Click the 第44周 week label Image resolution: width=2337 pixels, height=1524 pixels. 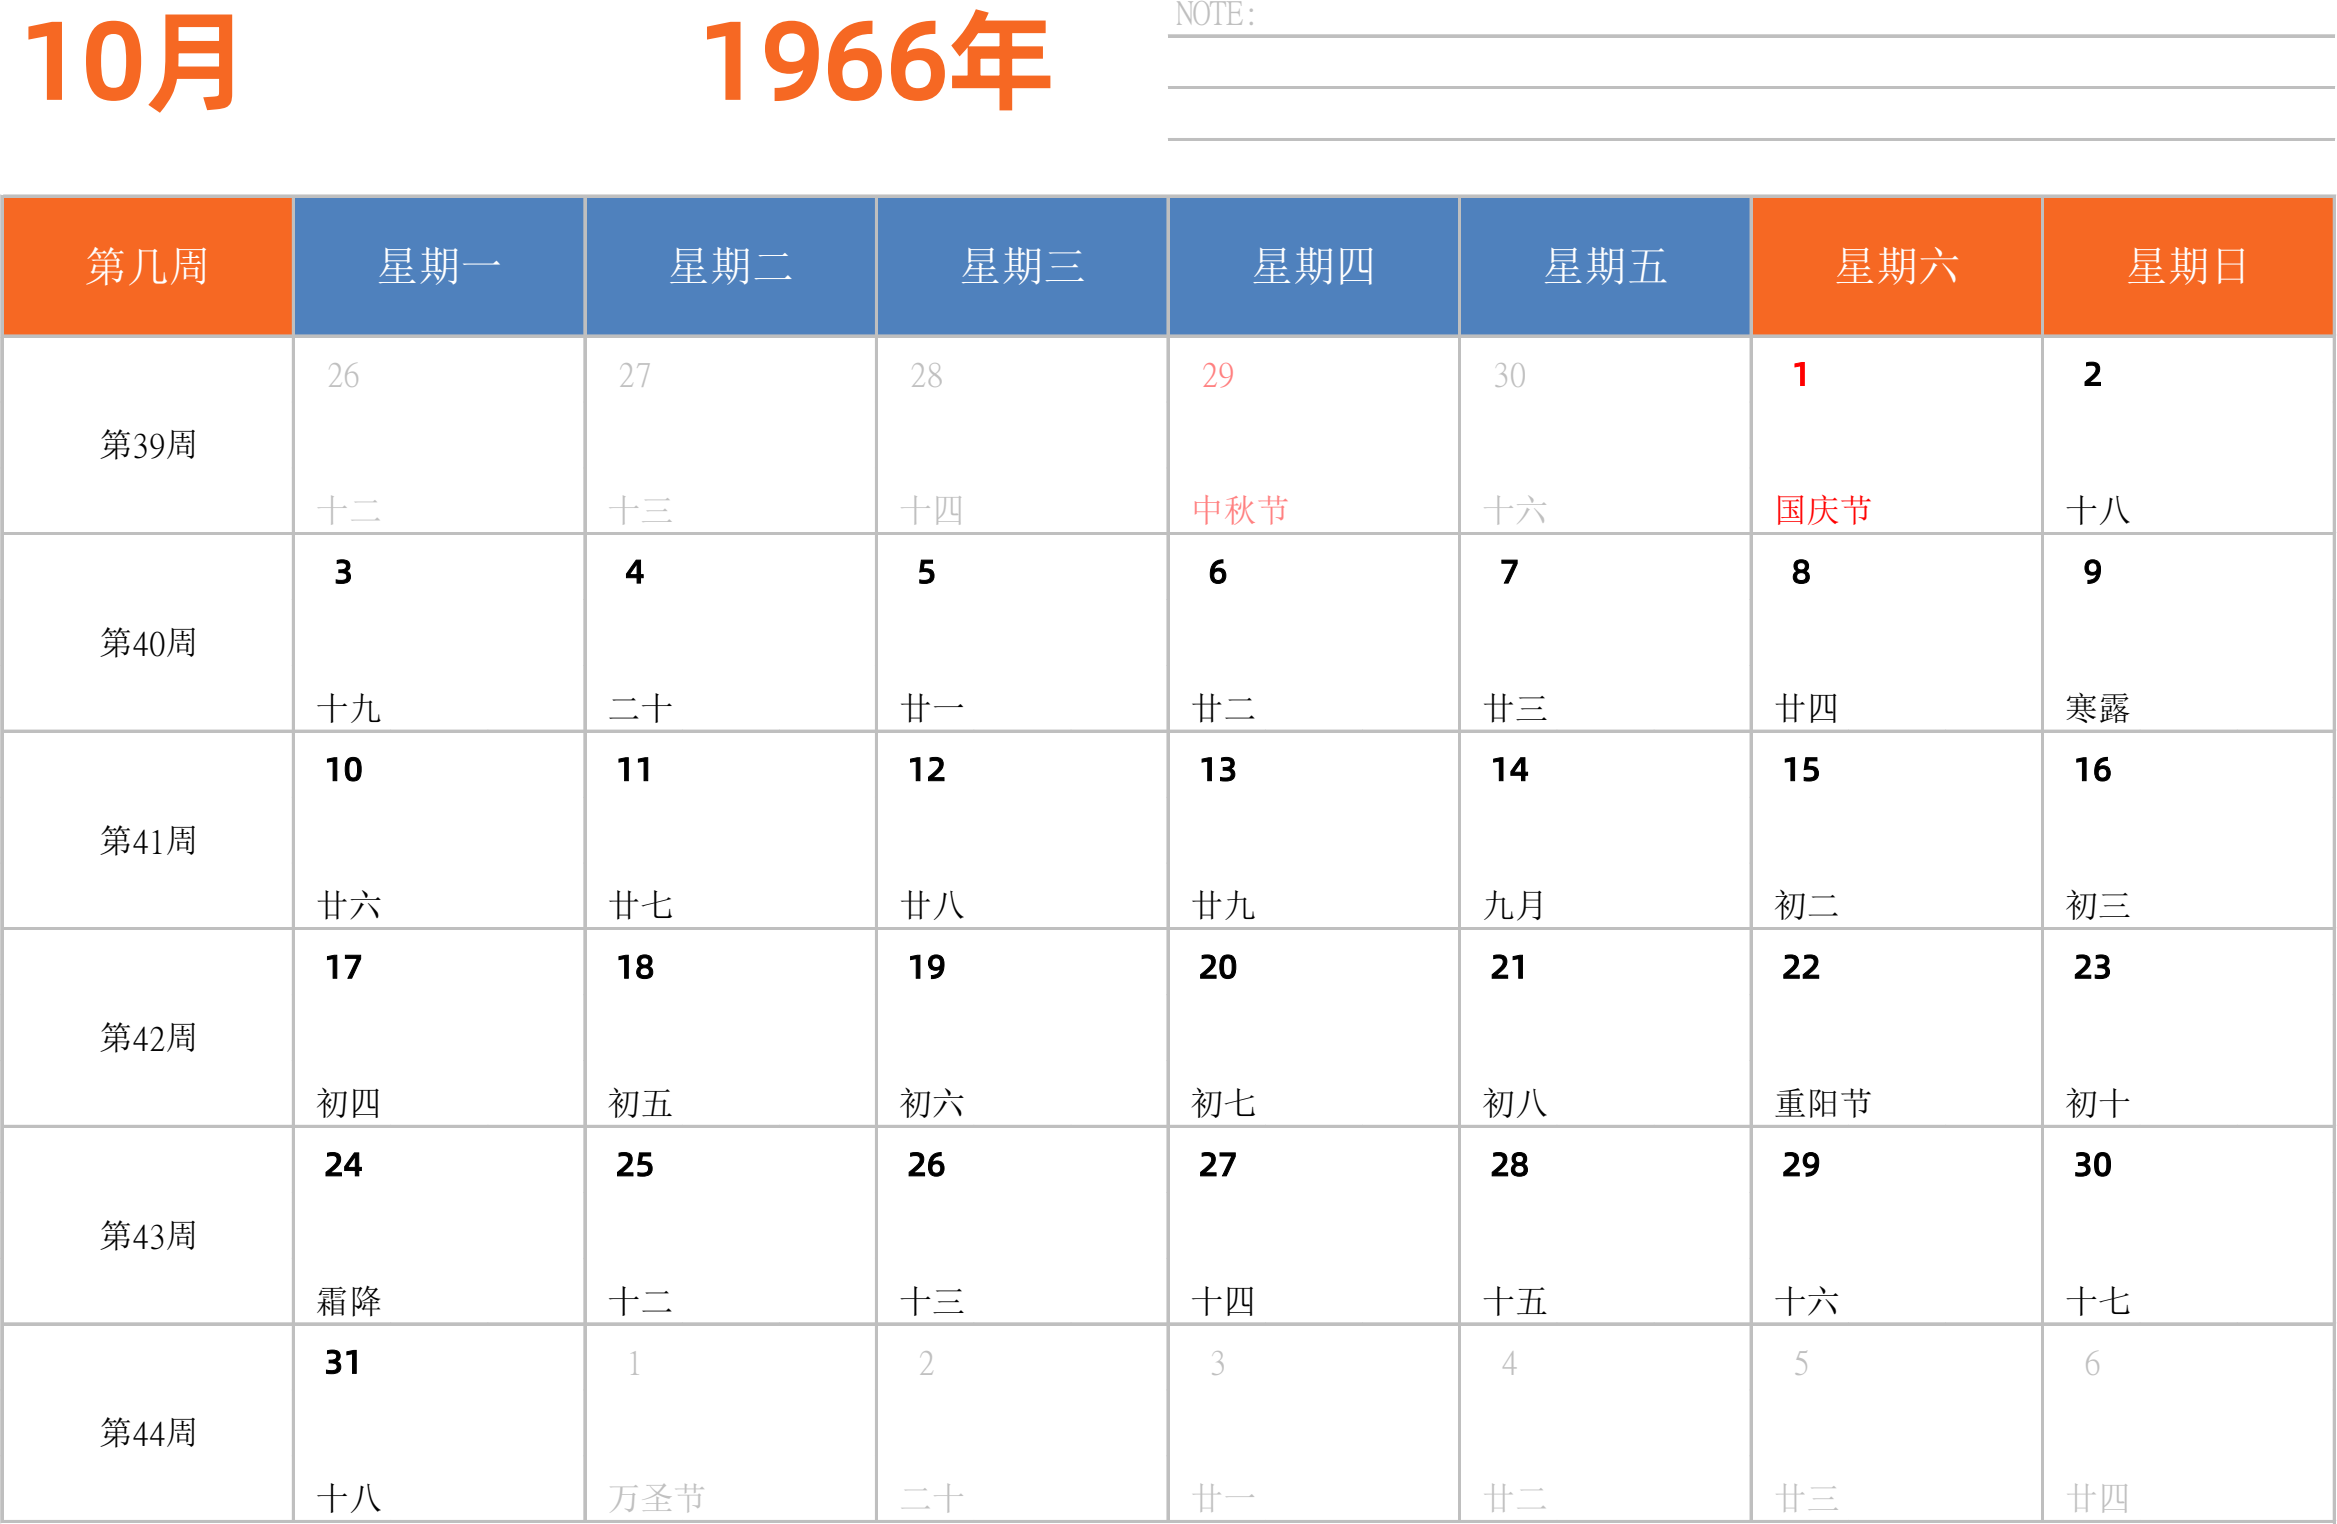[148, 1433]
